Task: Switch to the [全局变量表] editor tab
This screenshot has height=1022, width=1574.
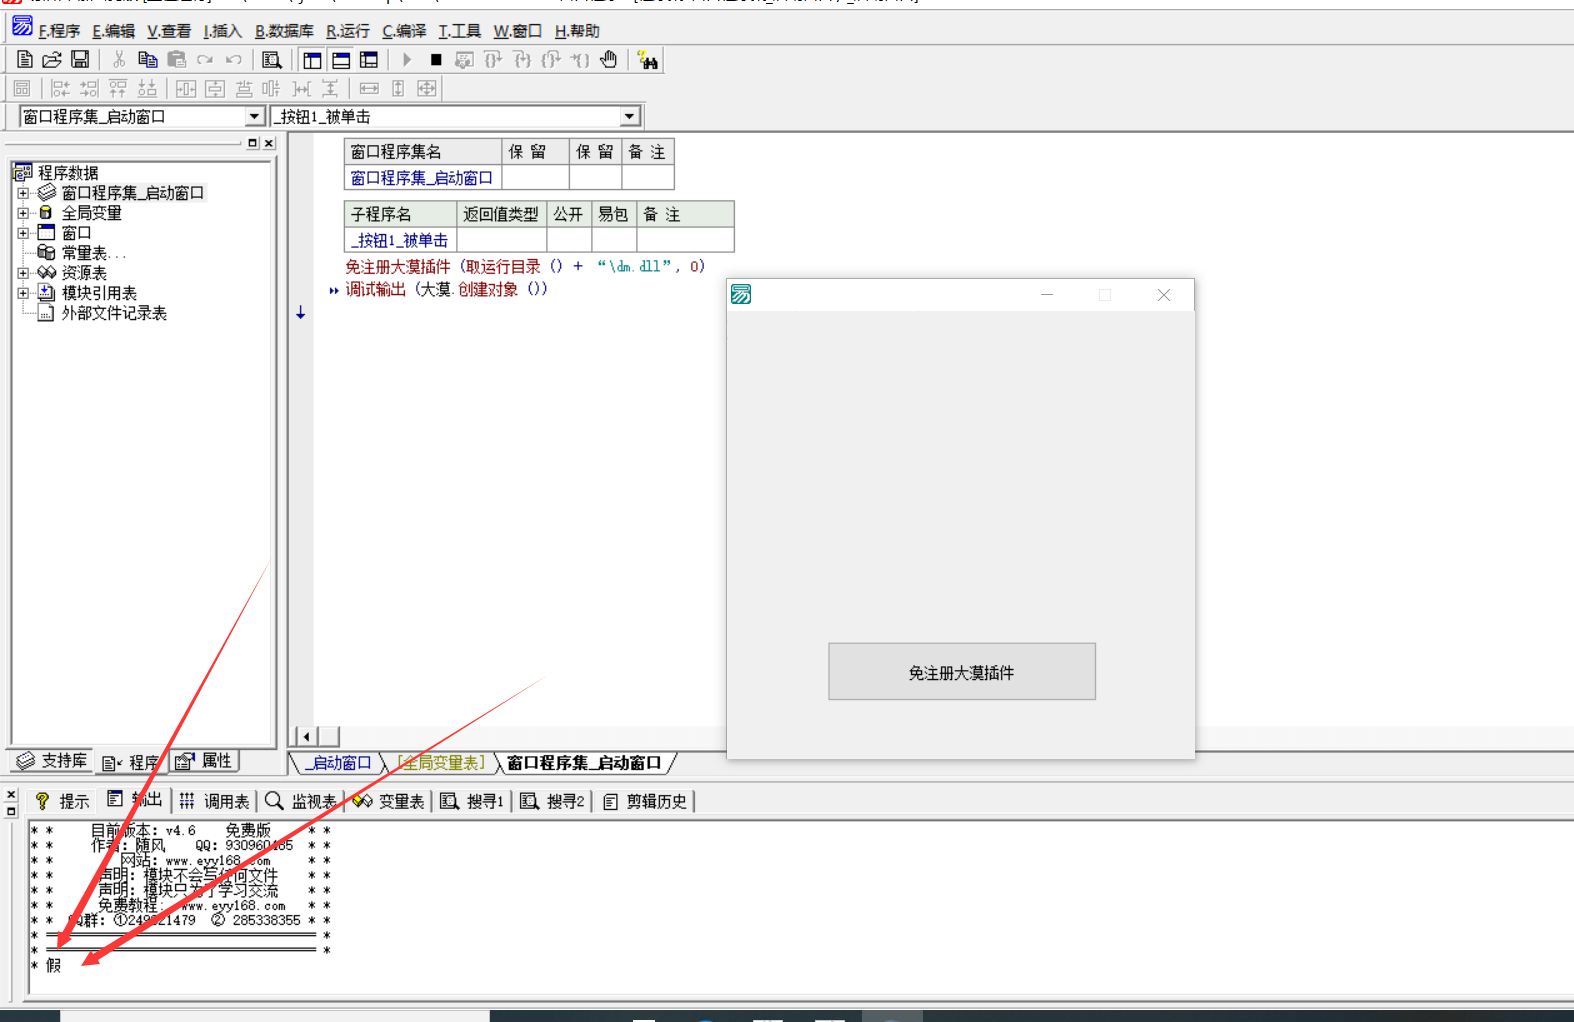Action: point(441,763)
